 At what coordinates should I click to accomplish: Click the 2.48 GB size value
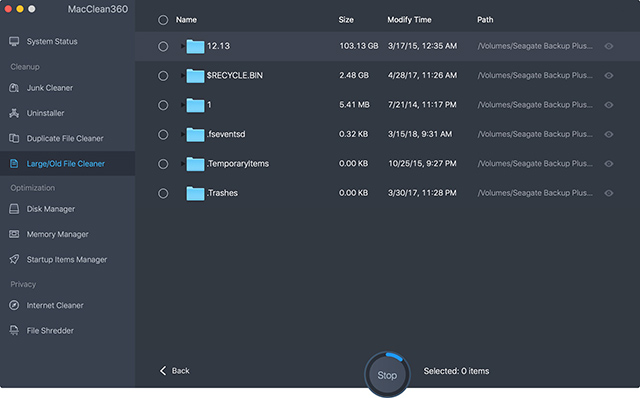(354, 75)
